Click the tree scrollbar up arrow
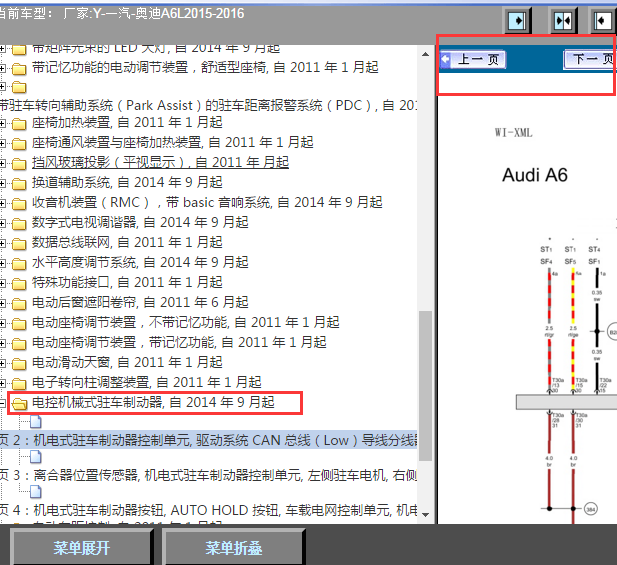The image size is (617, 565). [425, 54]
